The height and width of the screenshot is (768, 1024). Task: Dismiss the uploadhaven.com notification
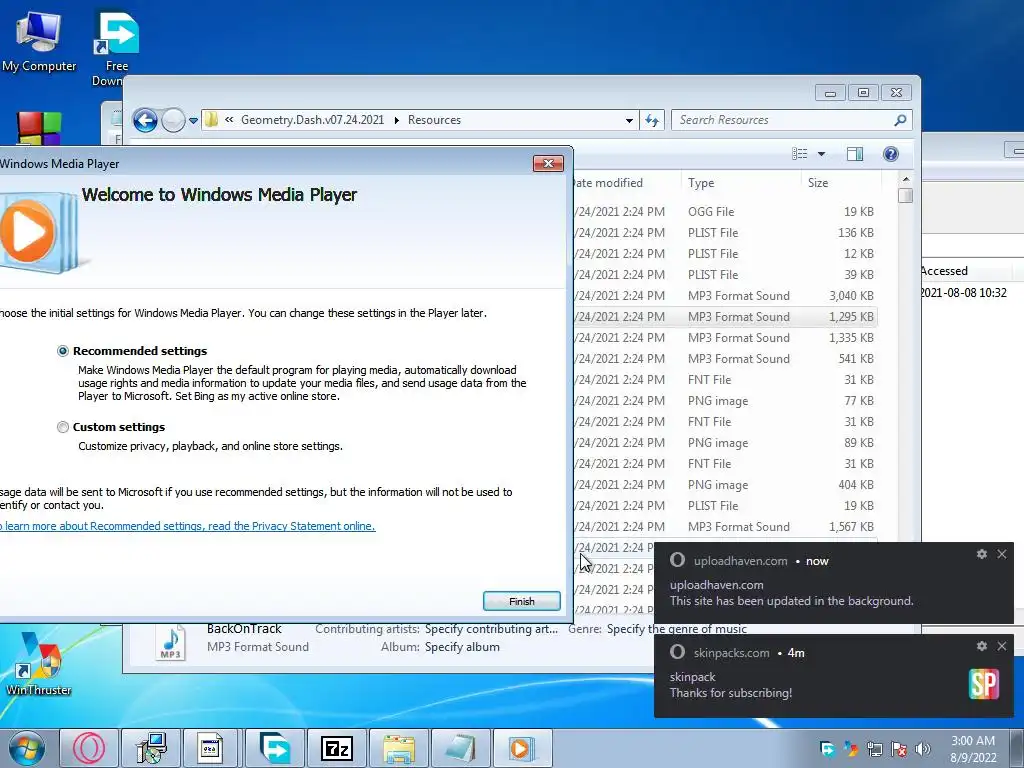point(1002,554)
